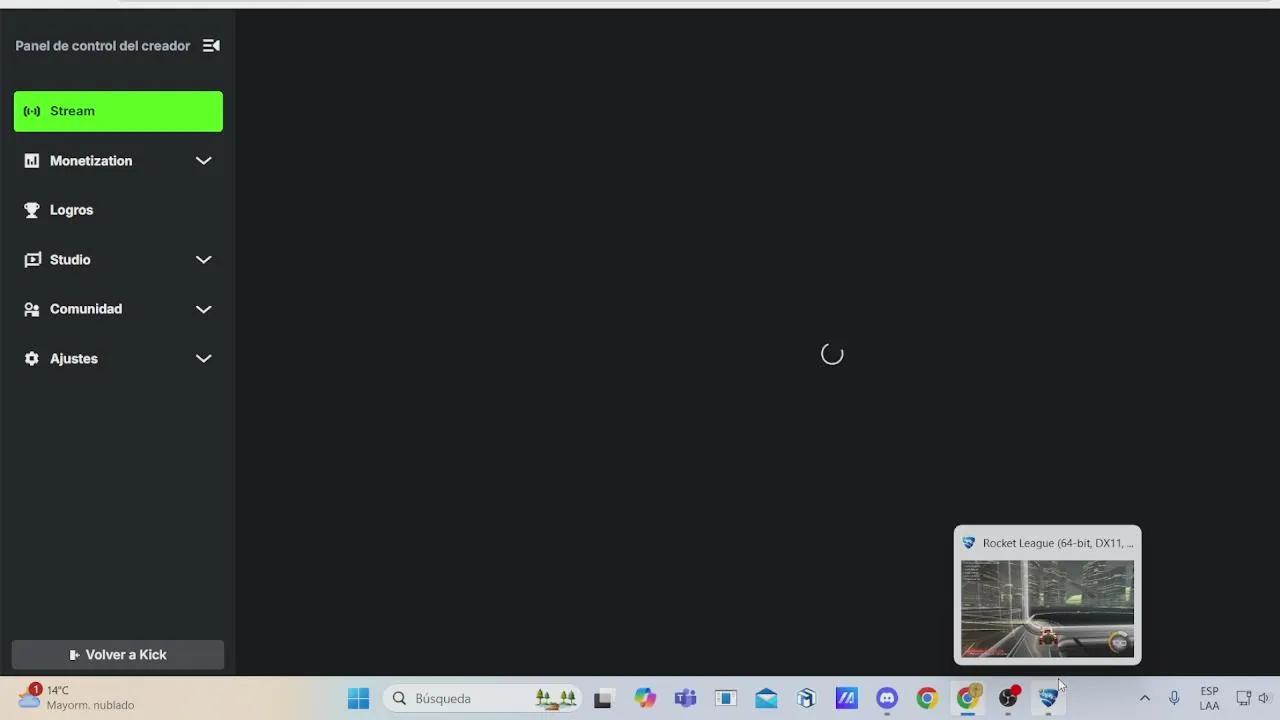Change the ESP LAA keyboard language
1280x720 pixels.
[1209, 698]
